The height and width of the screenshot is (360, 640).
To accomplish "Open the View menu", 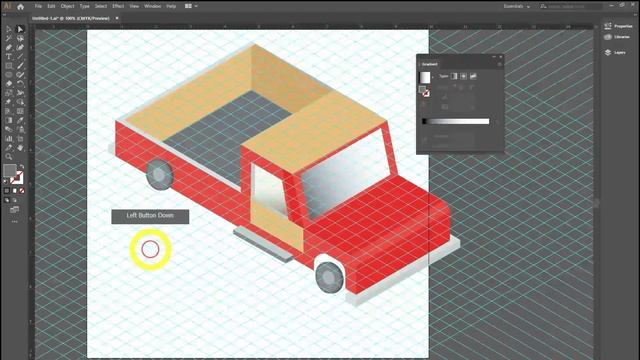I will pos(134,7).
